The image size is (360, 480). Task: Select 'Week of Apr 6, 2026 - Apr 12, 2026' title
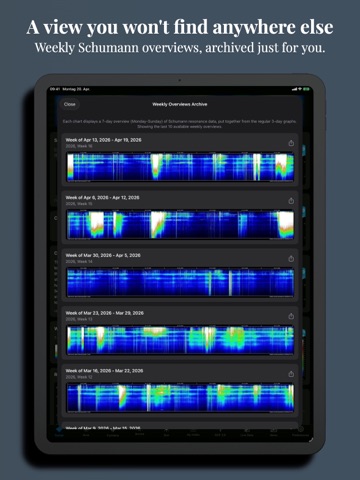click(102, 198)
